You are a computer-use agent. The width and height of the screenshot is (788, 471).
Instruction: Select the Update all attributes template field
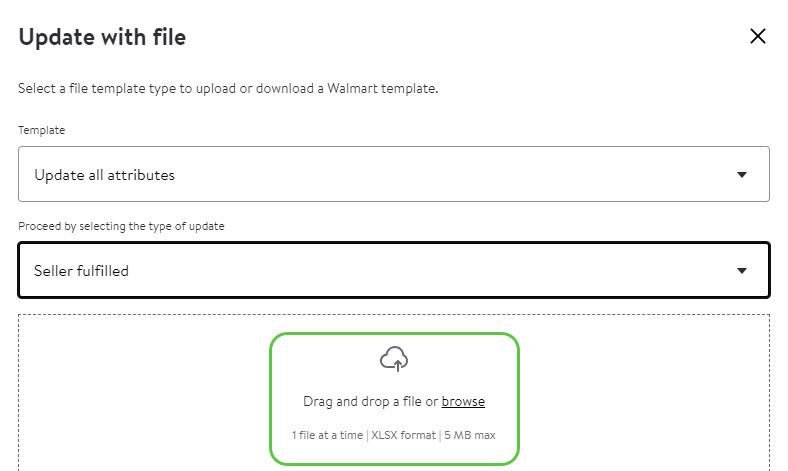tap(394, 174)
